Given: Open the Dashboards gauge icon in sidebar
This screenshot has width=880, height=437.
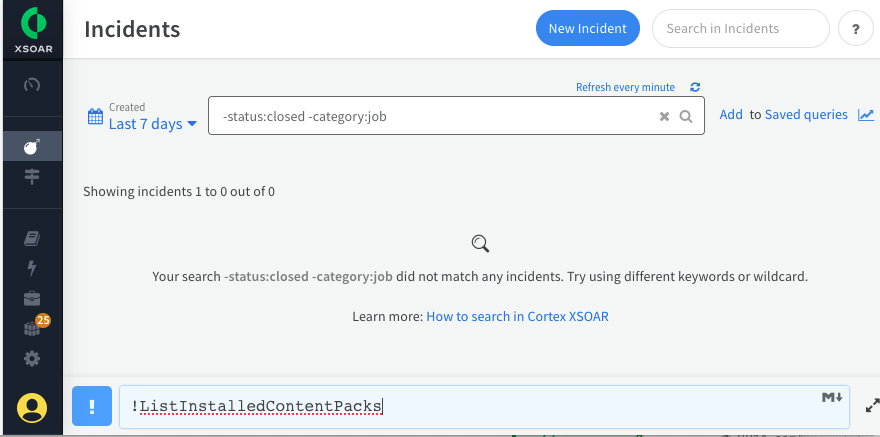Looking at the screenshot, I should pos(31,84).
